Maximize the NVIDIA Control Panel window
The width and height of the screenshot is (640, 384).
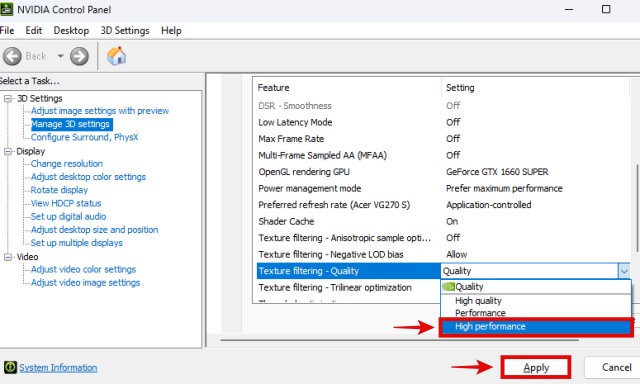[606, 9]
